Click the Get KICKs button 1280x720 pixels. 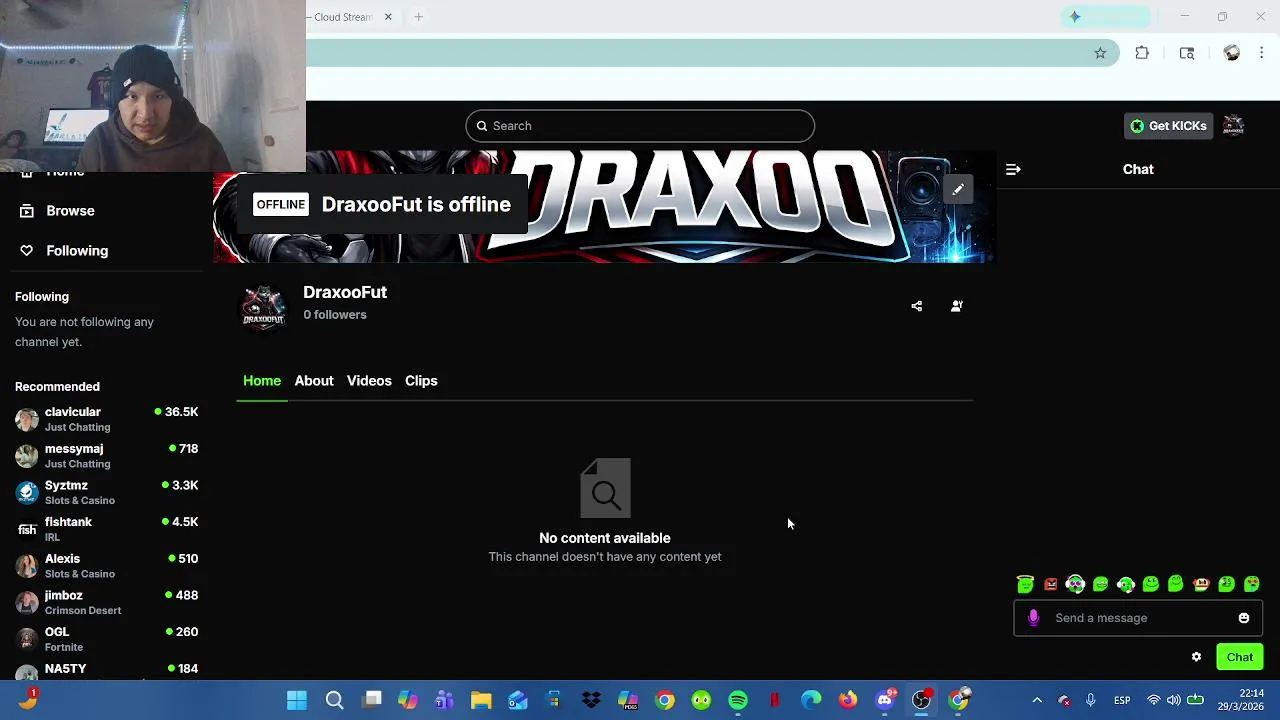coord(1168,126)
